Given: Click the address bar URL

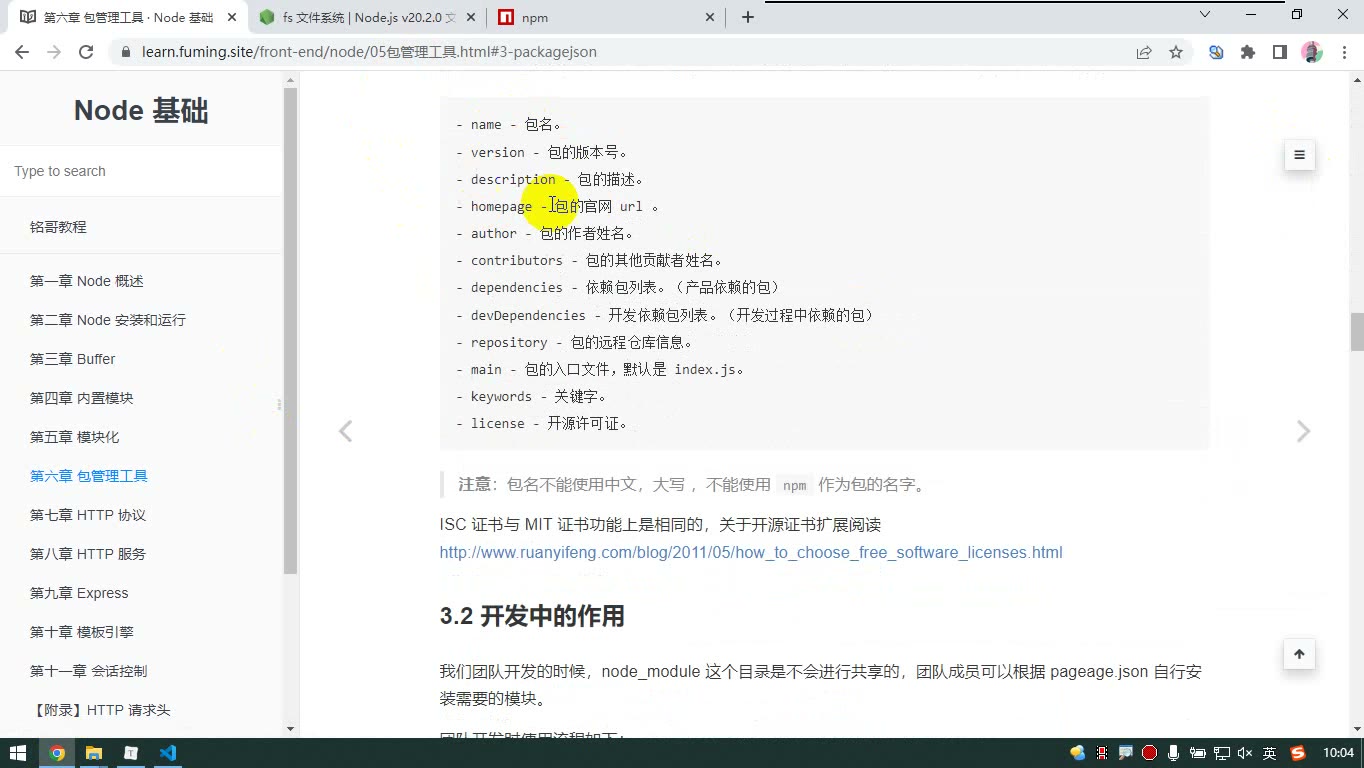Looking at the screenshot, I should point(369,52).
